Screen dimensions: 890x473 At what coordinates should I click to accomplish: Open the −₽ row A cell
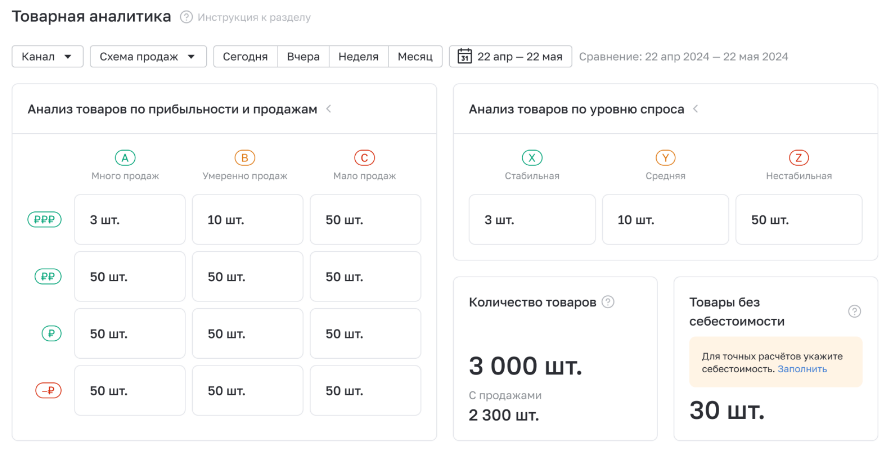(x=130, y=390)
